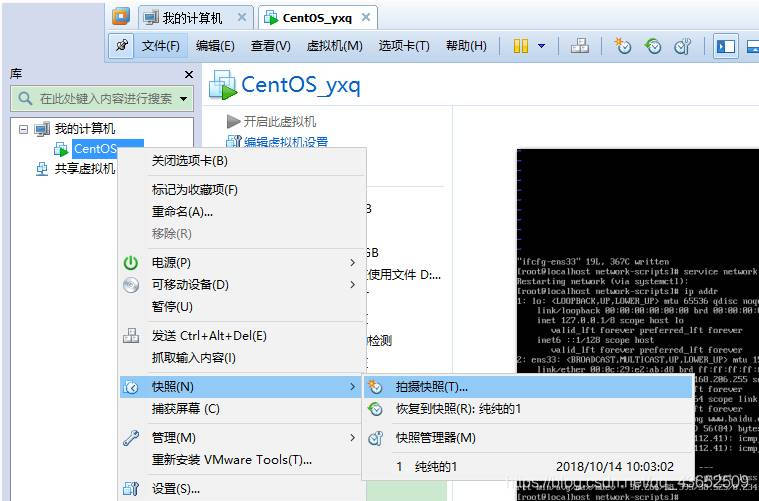Choose 重命名(A)... in context menu

pos(242,212)
